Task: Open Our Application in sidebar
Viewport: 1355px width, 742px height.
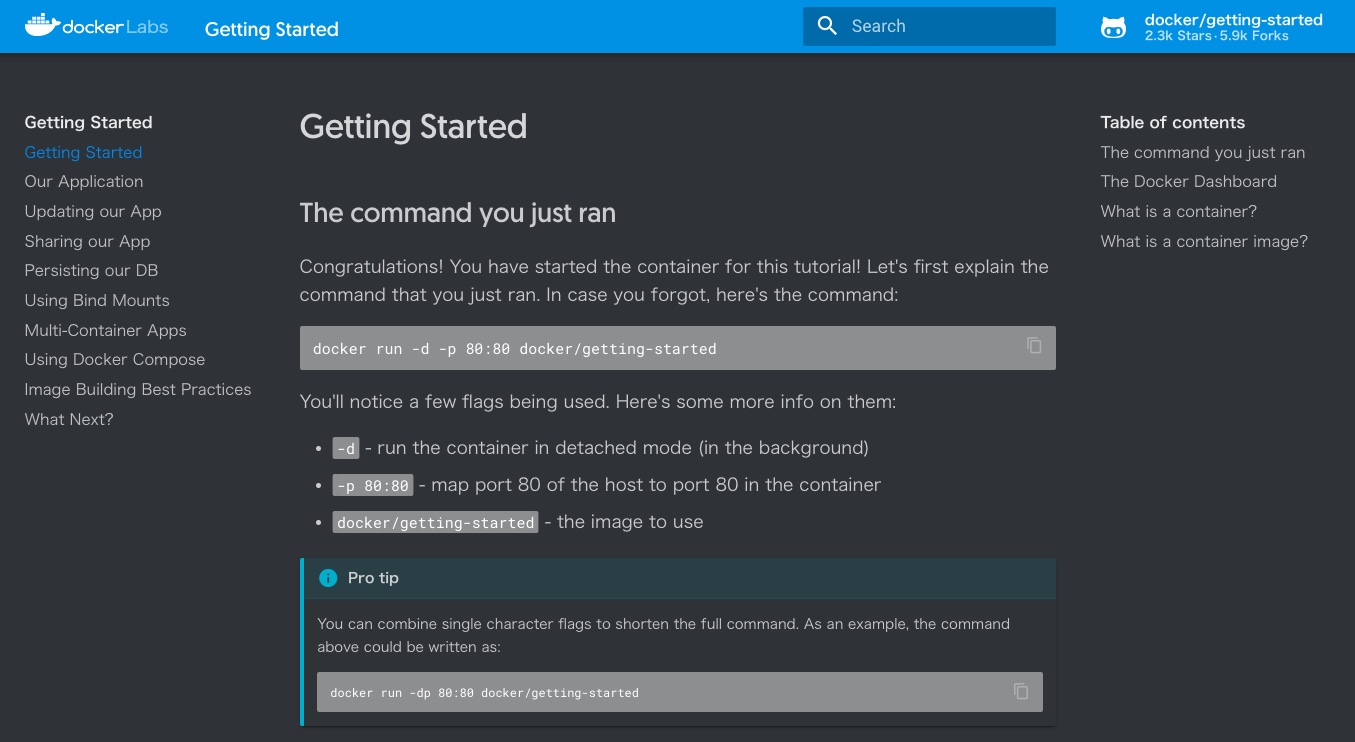Action: click(84, 182)
